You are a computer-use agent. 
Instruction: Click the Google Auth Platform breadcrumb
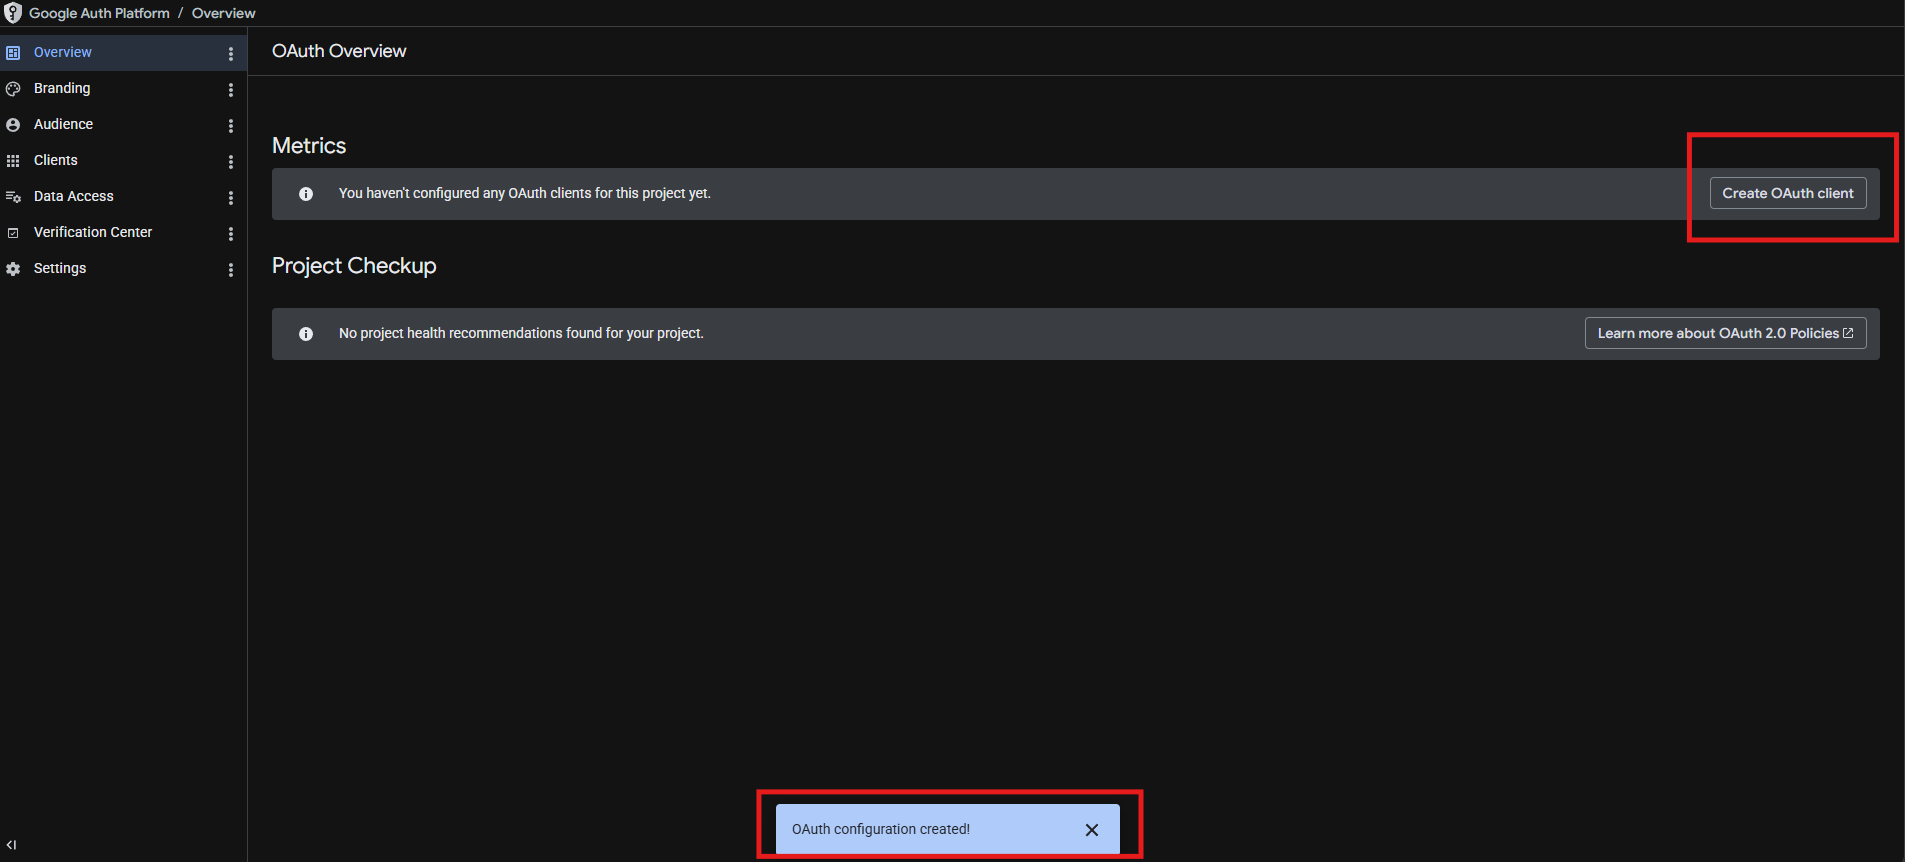[100, 13]
